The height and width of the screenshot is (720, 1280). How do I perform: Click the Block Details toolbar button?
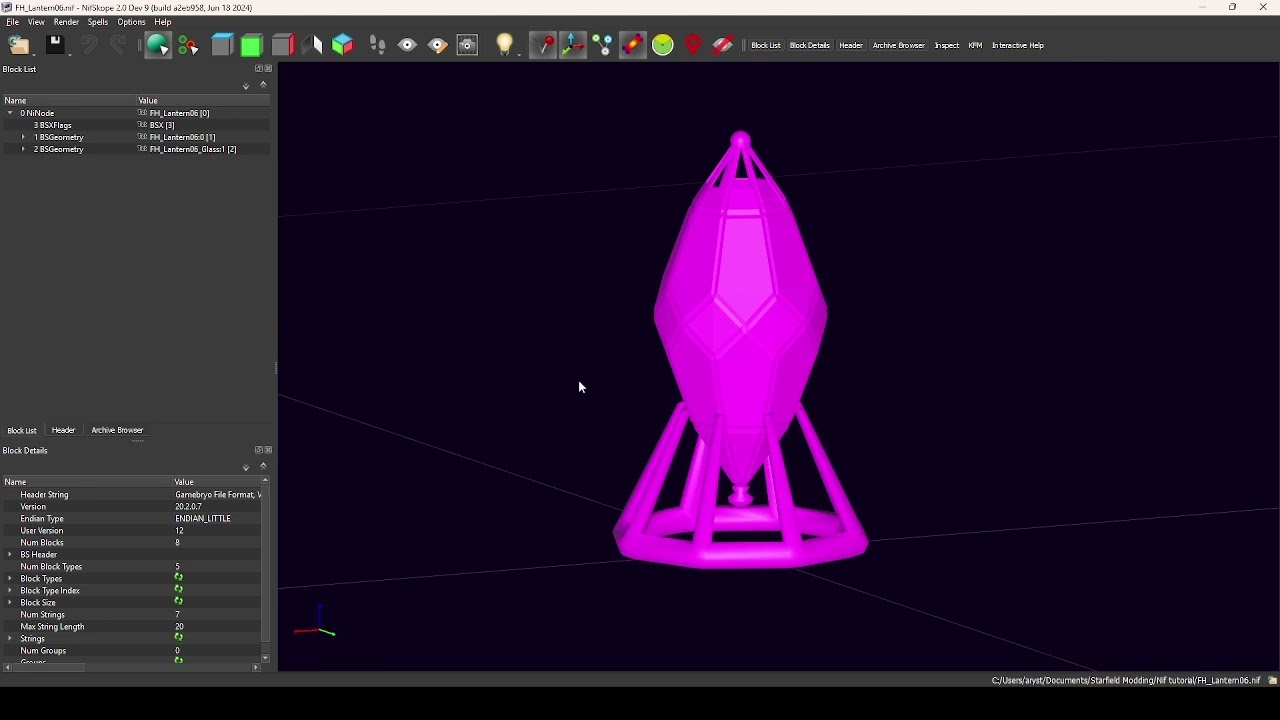tap(810, 46)
